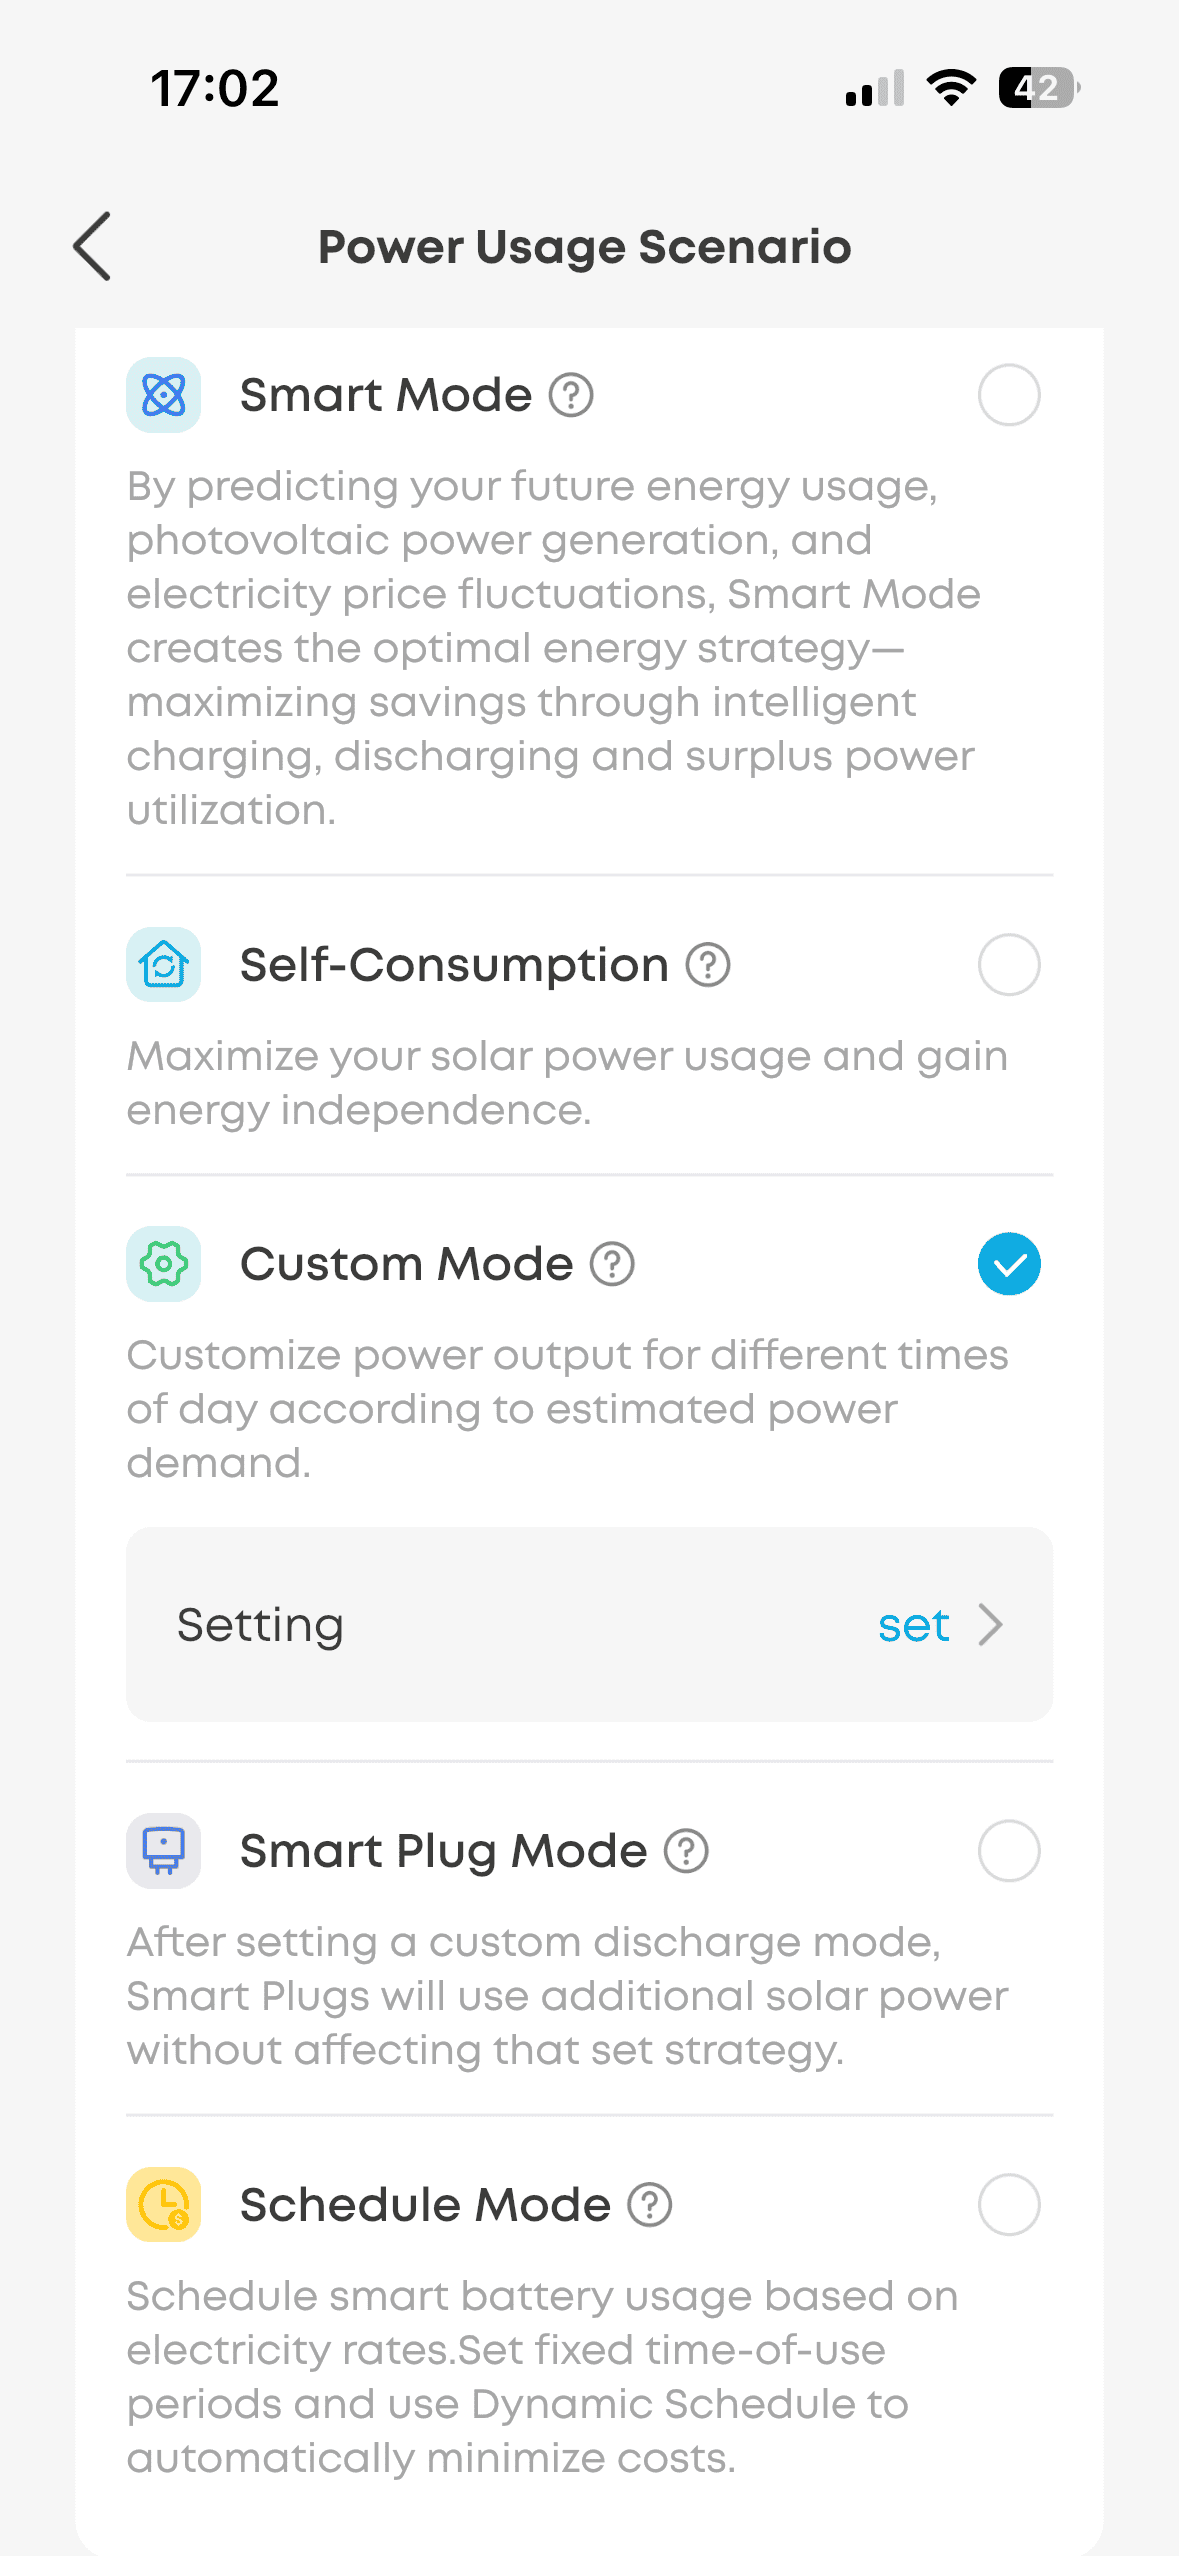The height and width of the screenshot is (2556, 1179).
Task: Tap the Custom Mode gear icon
Action: [x=164, y=1264]
